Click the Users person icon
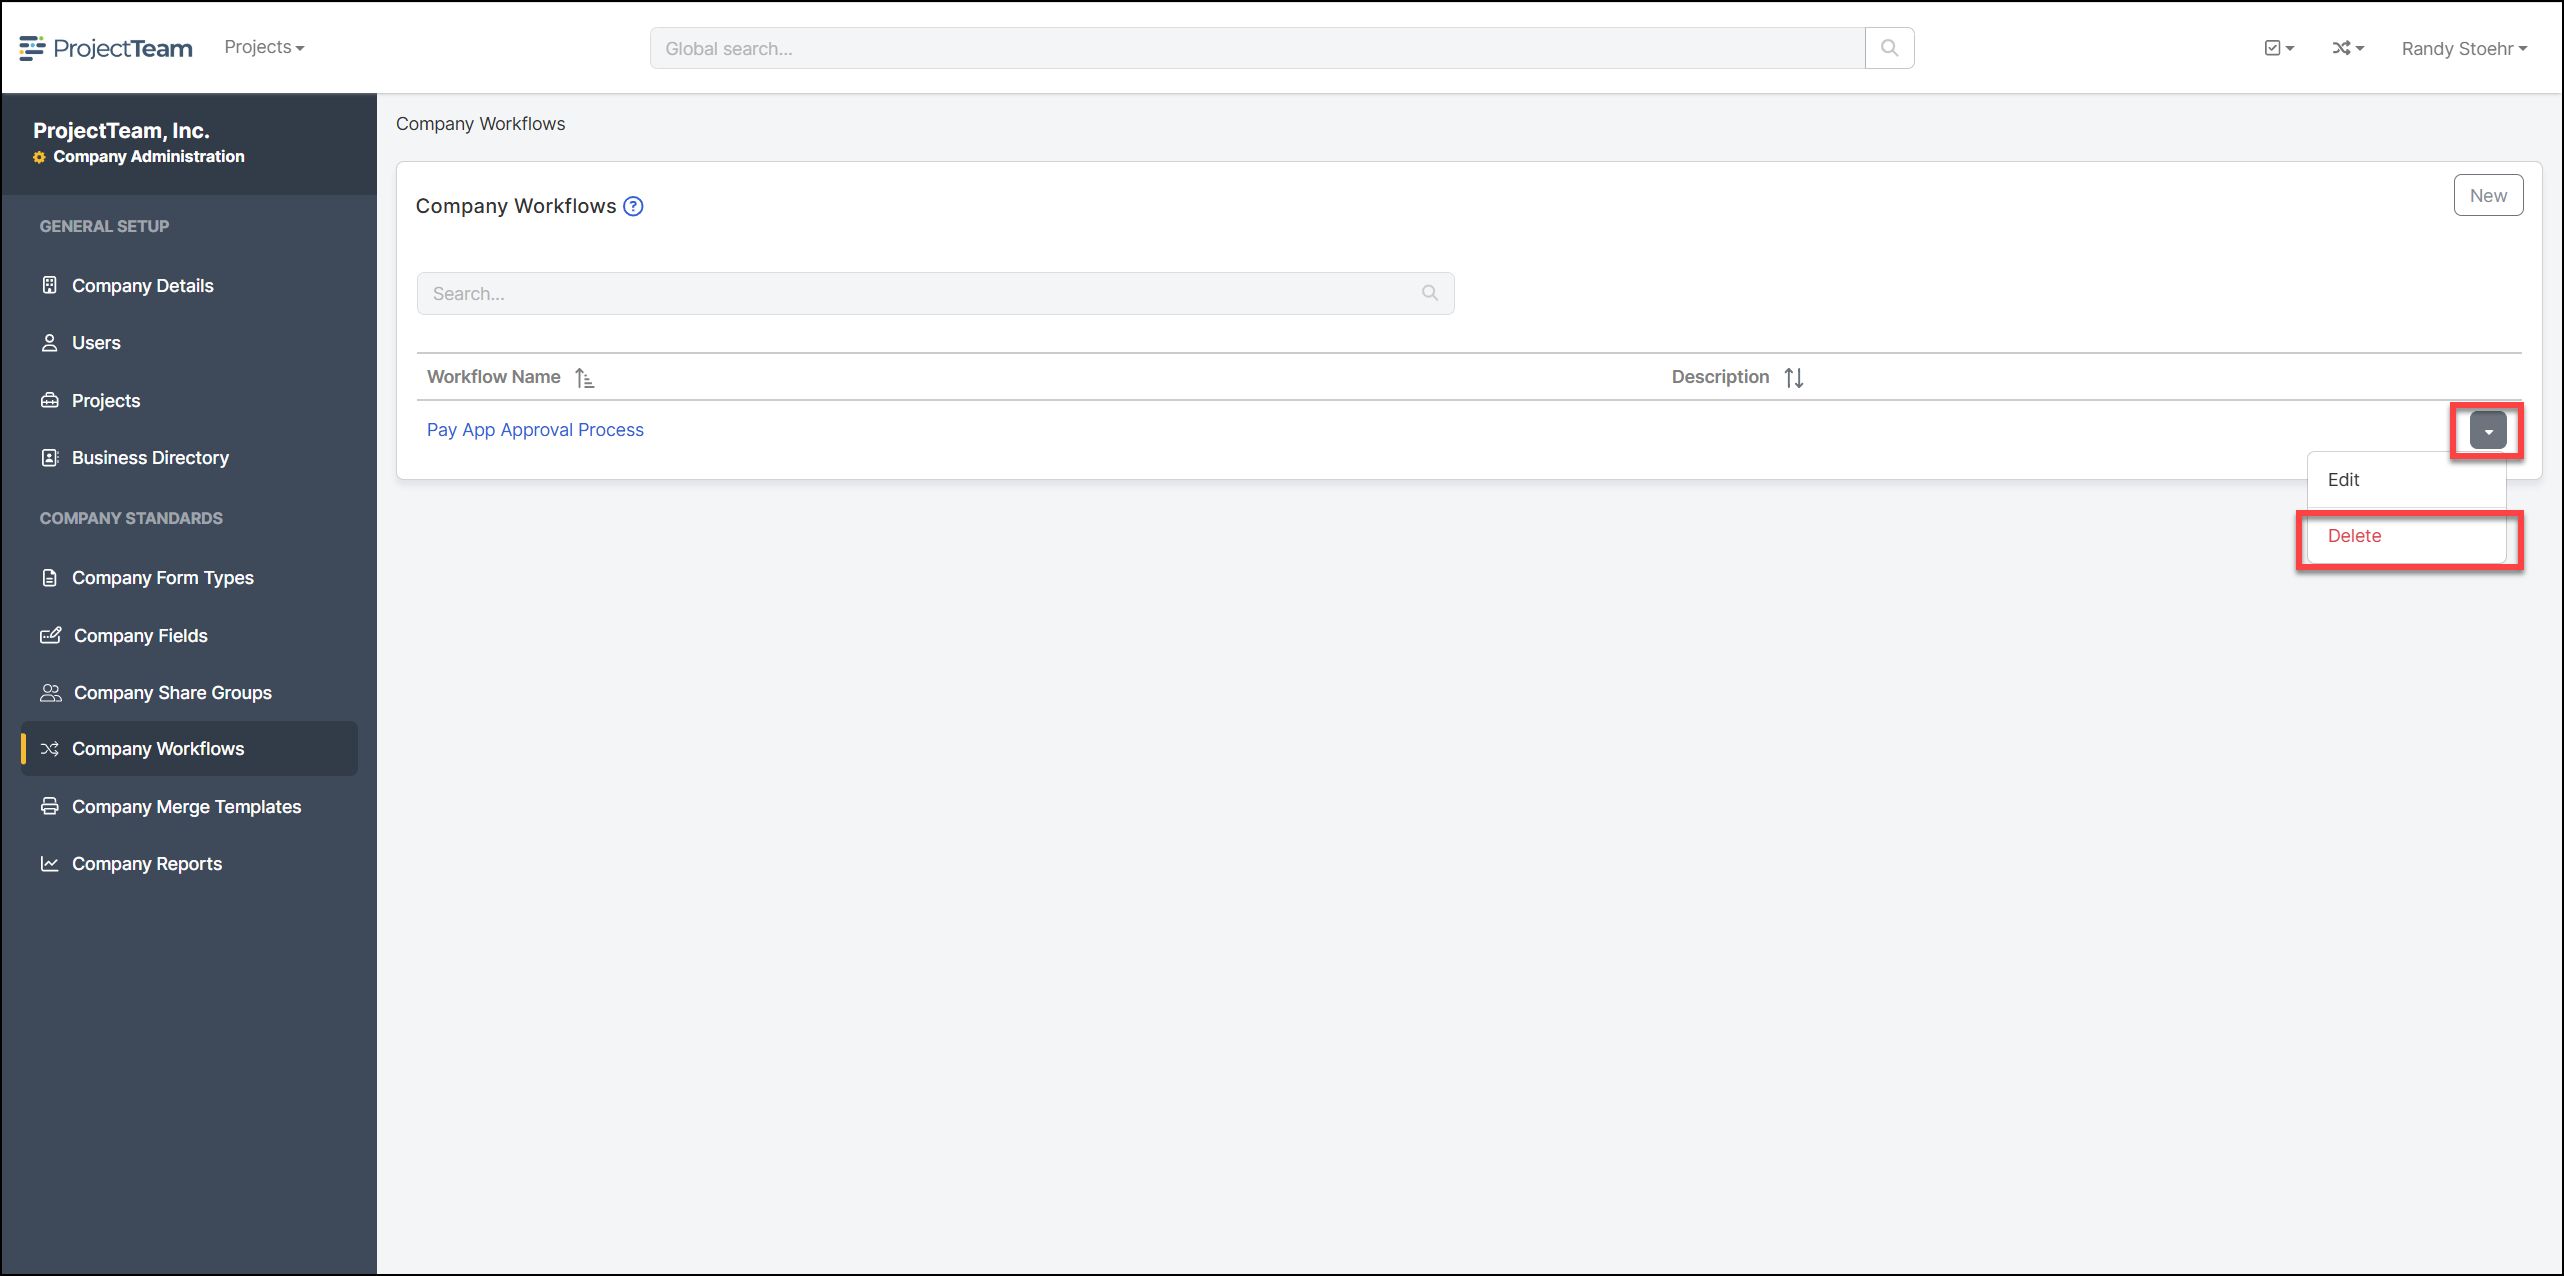 point(49,343)
